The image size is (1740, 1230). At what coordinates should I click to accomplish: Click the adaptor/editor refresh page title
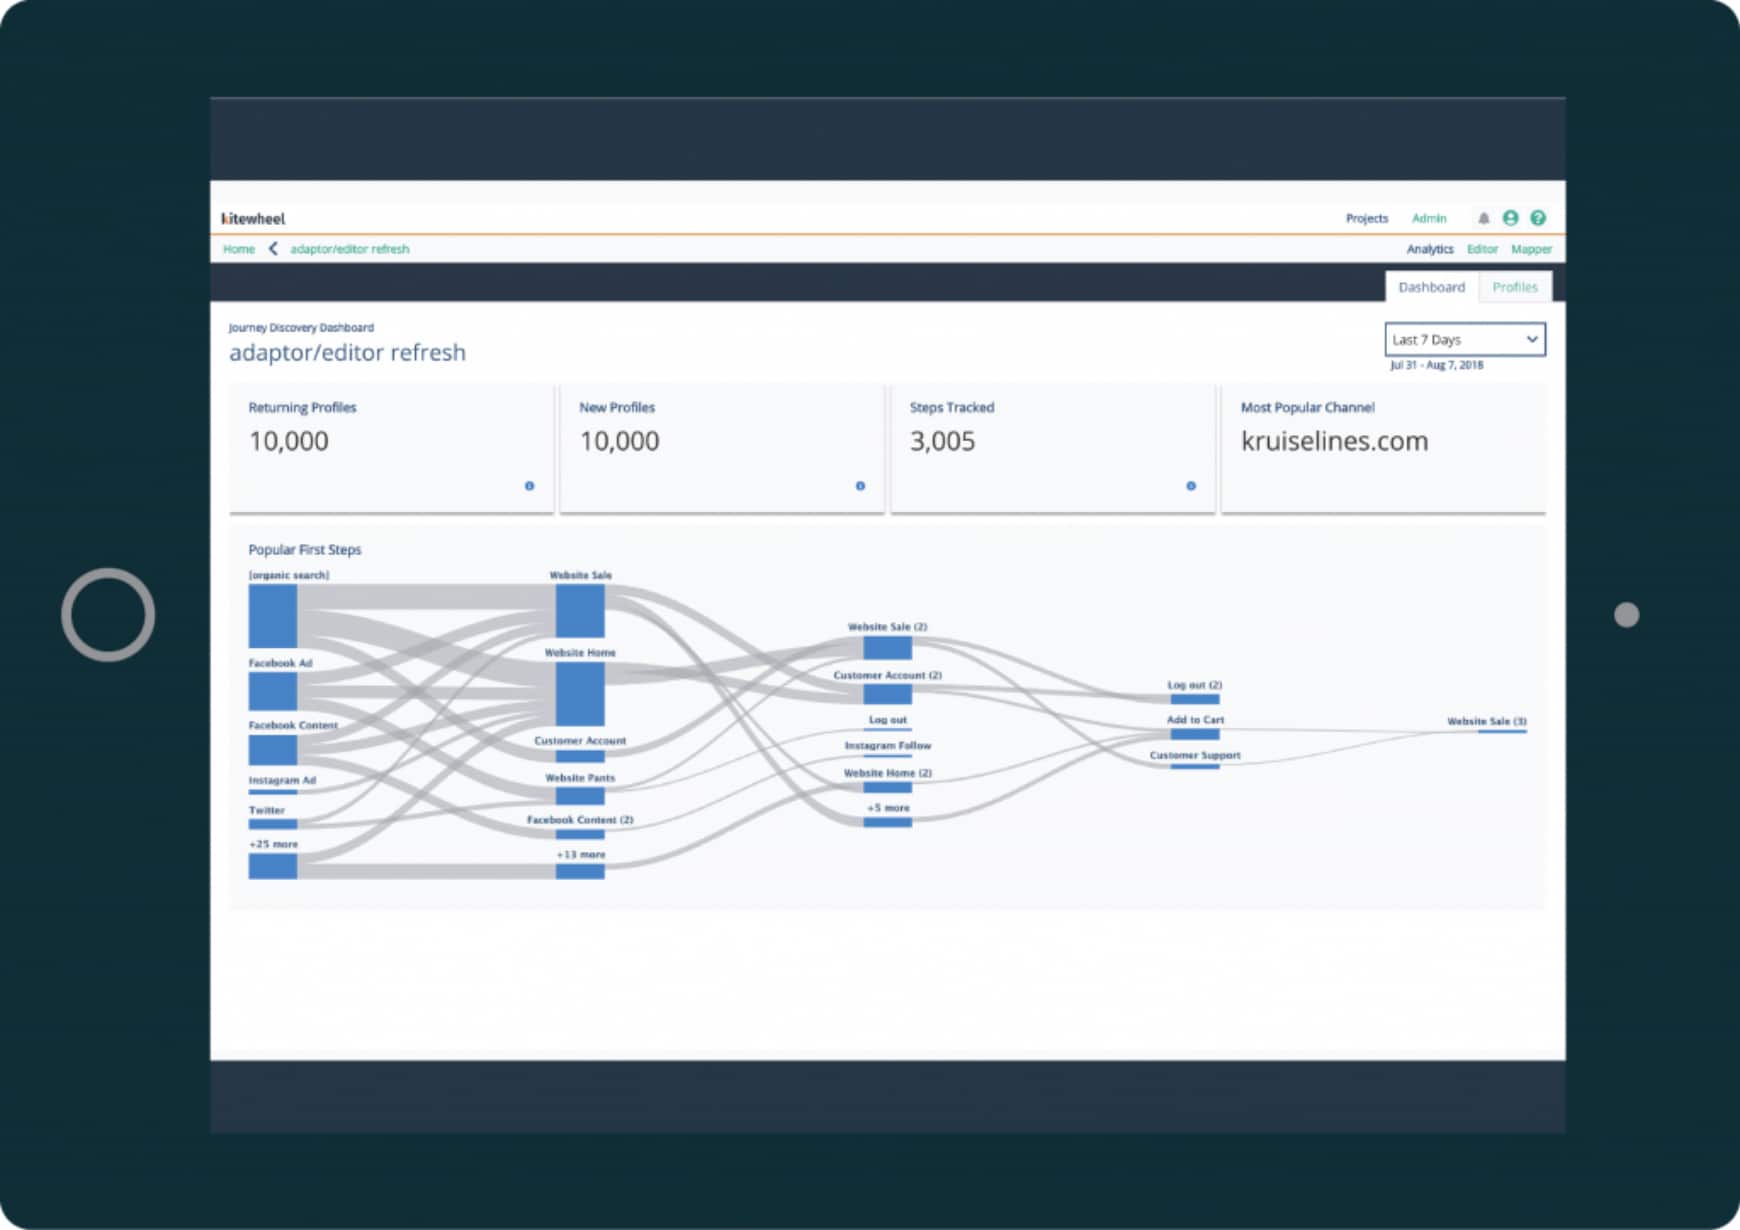point(348,352)
